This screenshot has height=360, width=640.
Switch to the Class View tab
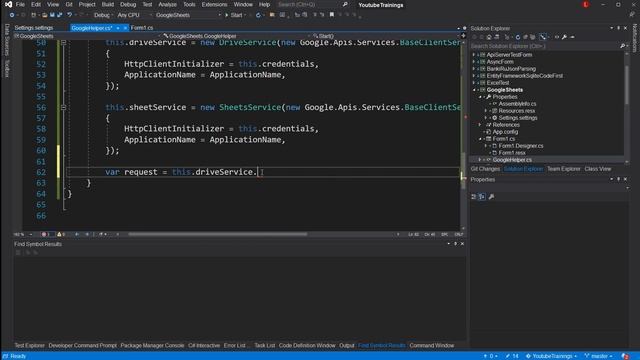click(x=598, y=169)
